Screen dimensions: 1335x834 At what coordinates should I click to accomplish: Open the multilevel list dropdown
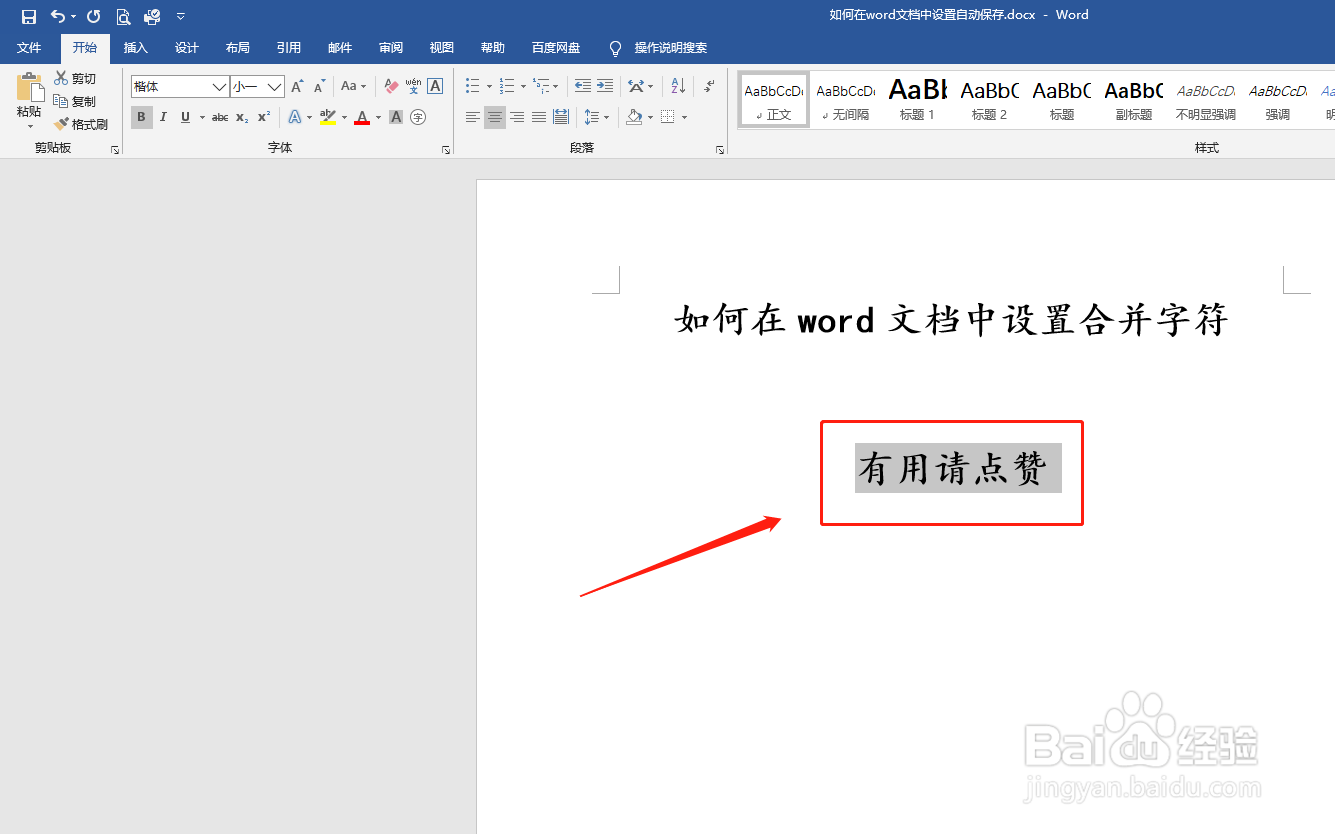point(556,87)
